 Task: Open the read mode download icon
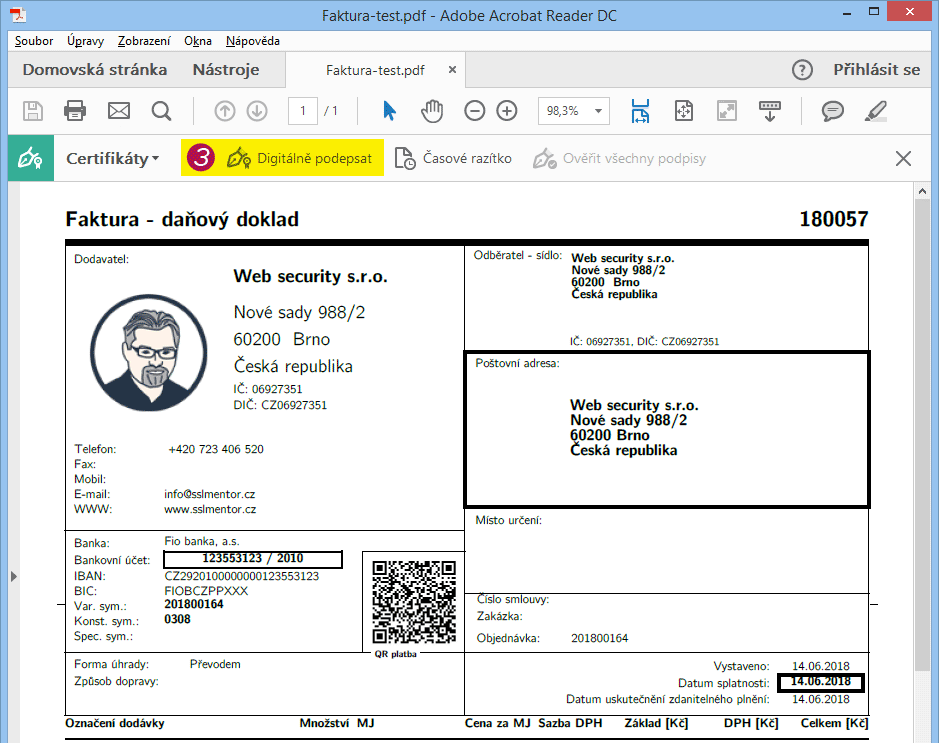770,111
